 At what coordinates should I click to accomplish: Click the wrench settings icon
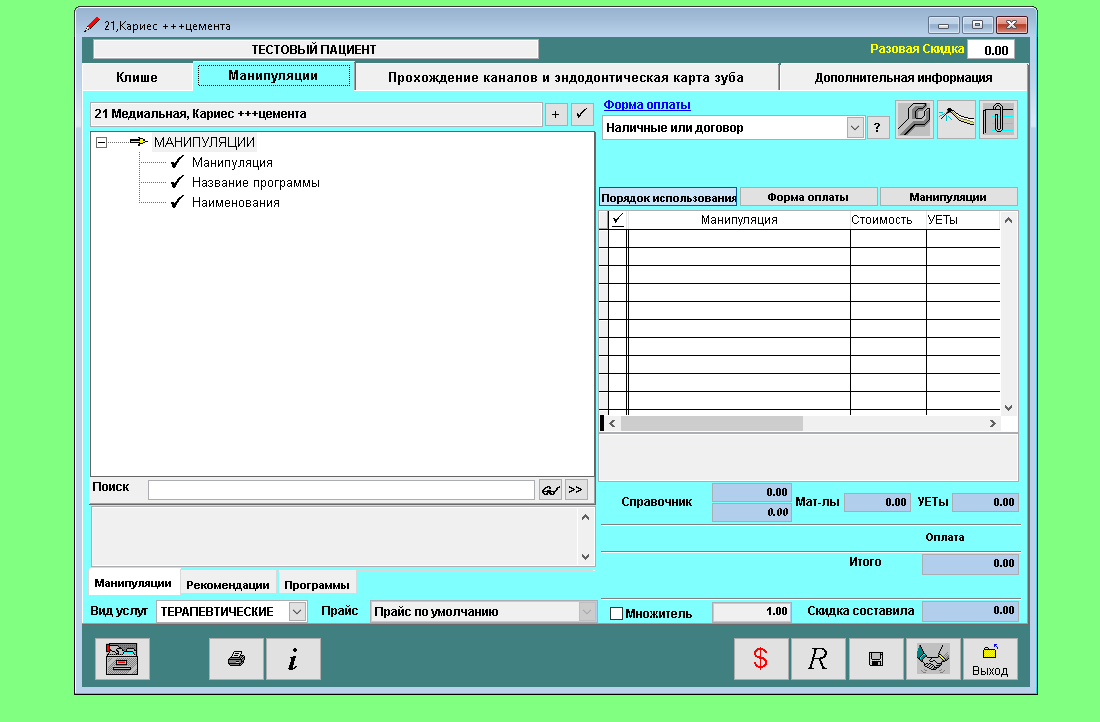click(914, 120)
